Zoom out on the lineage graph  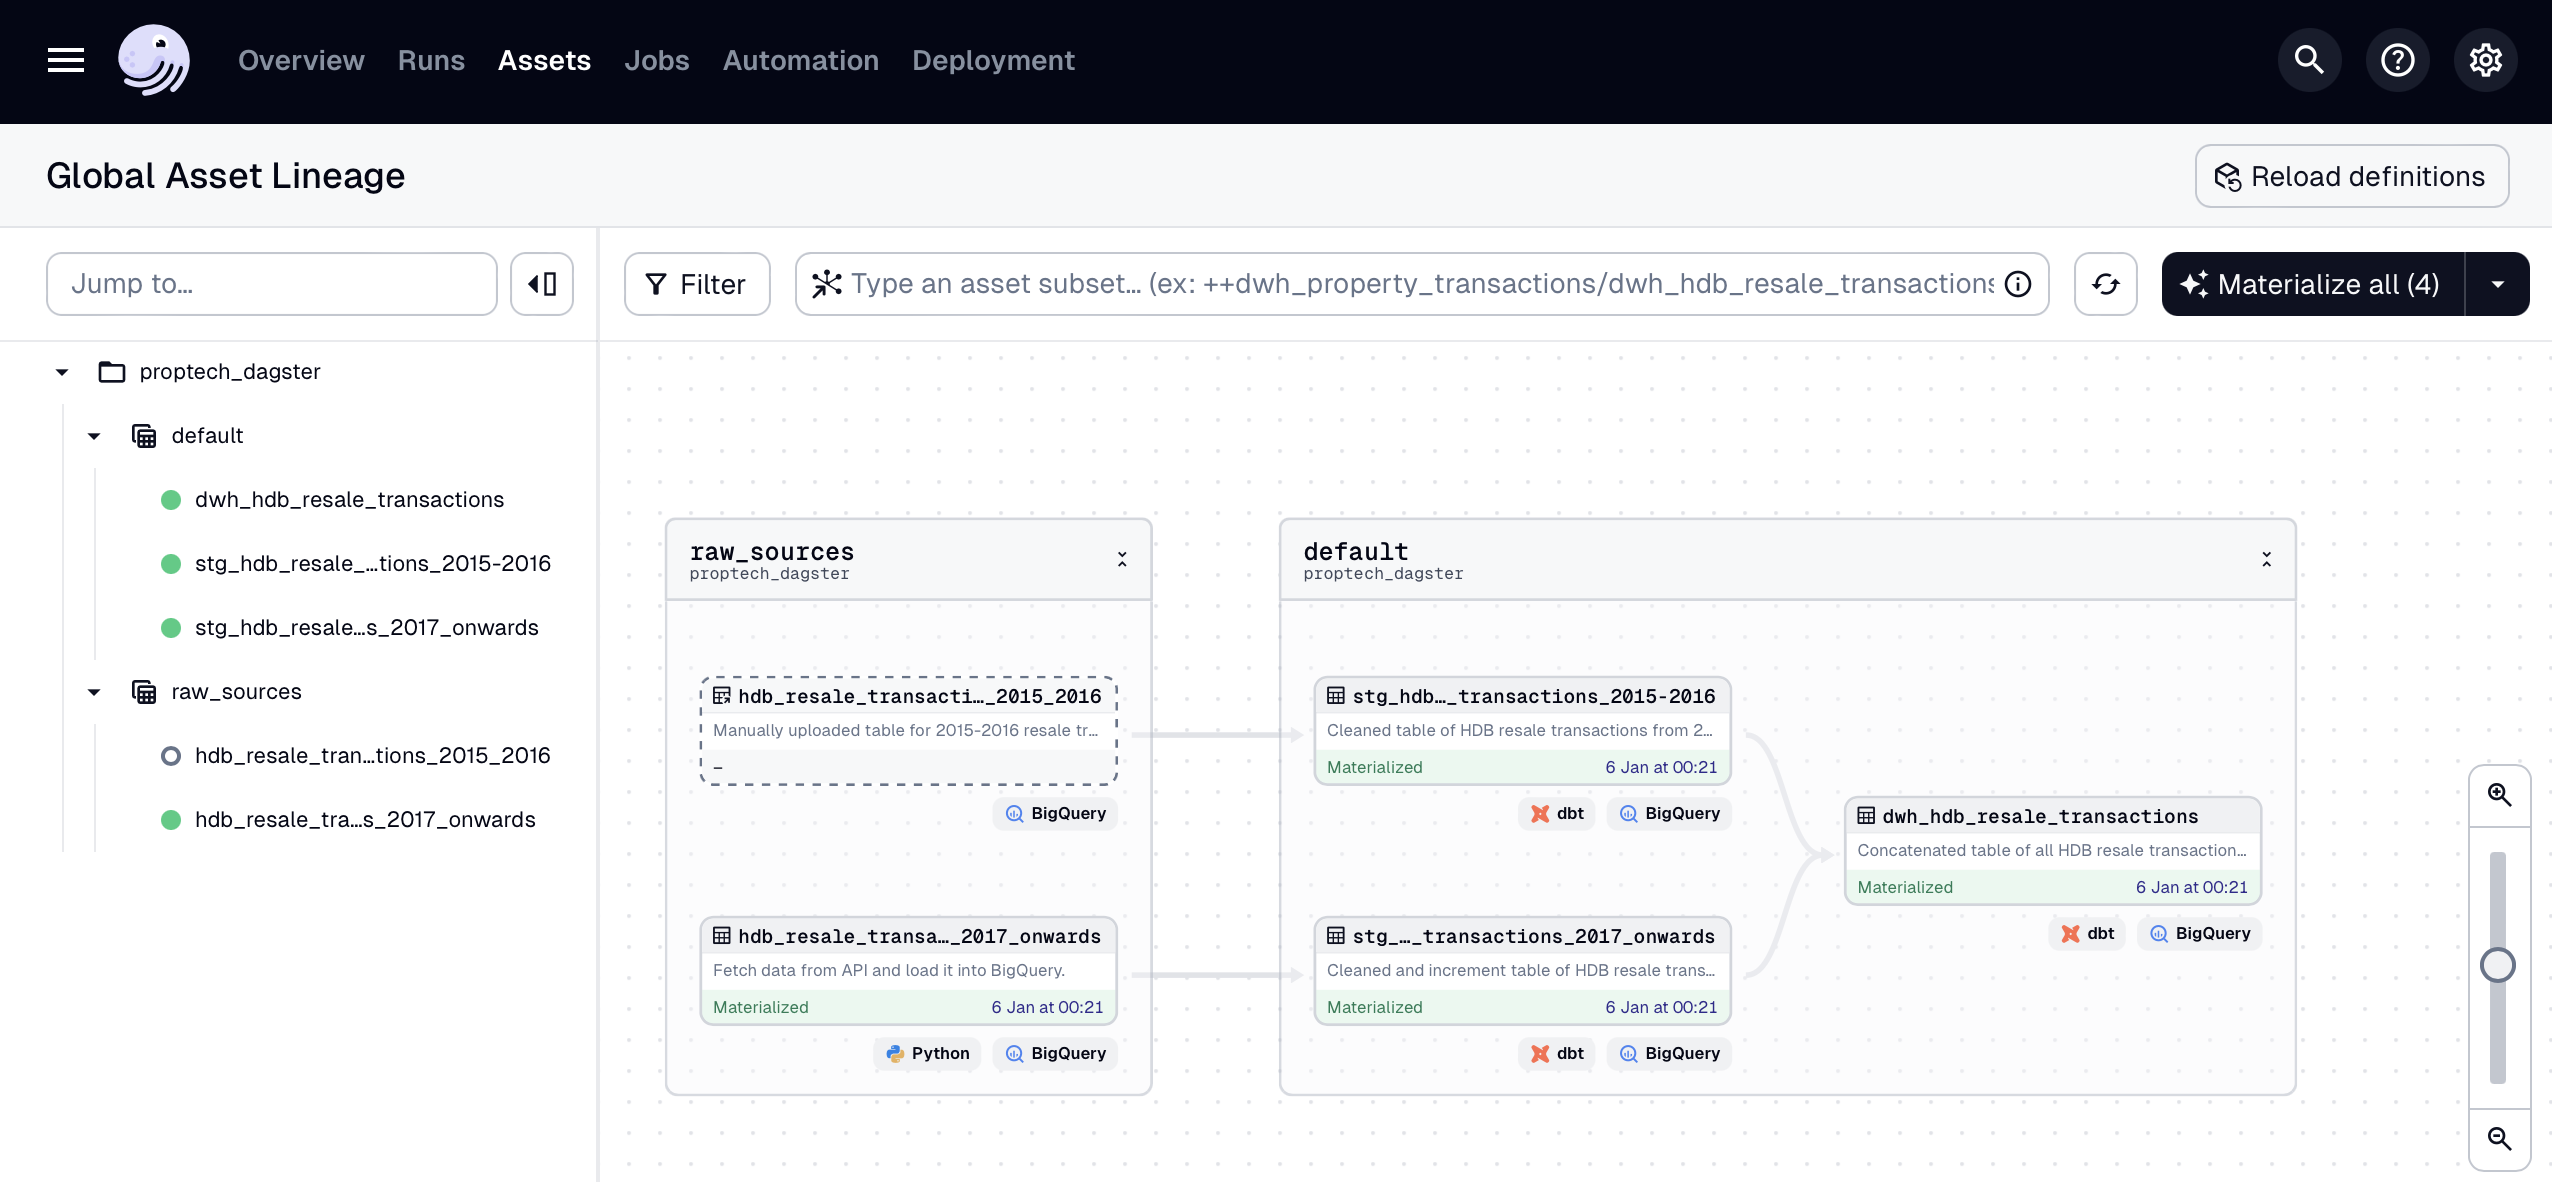point(2499,1139)
